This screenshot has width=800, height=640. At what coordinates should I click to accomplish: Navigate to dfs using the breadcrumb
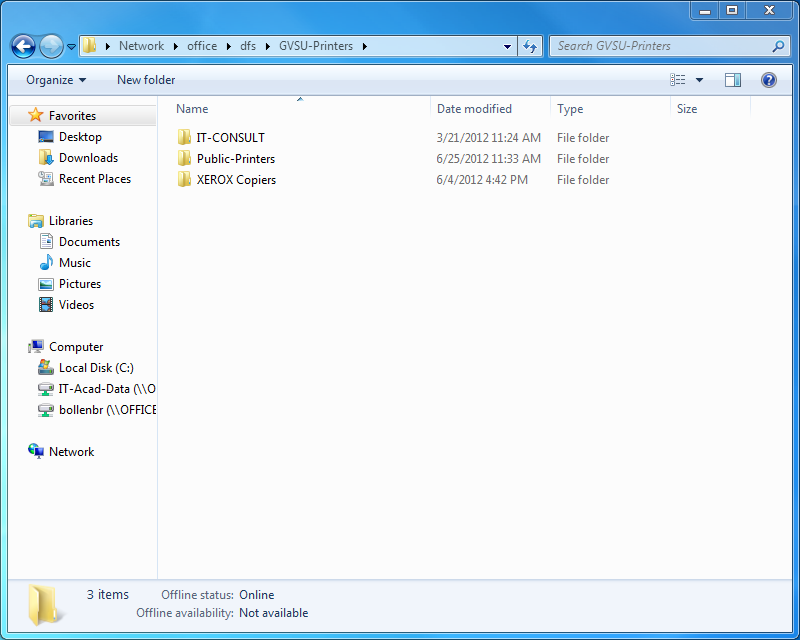[247, 46]
